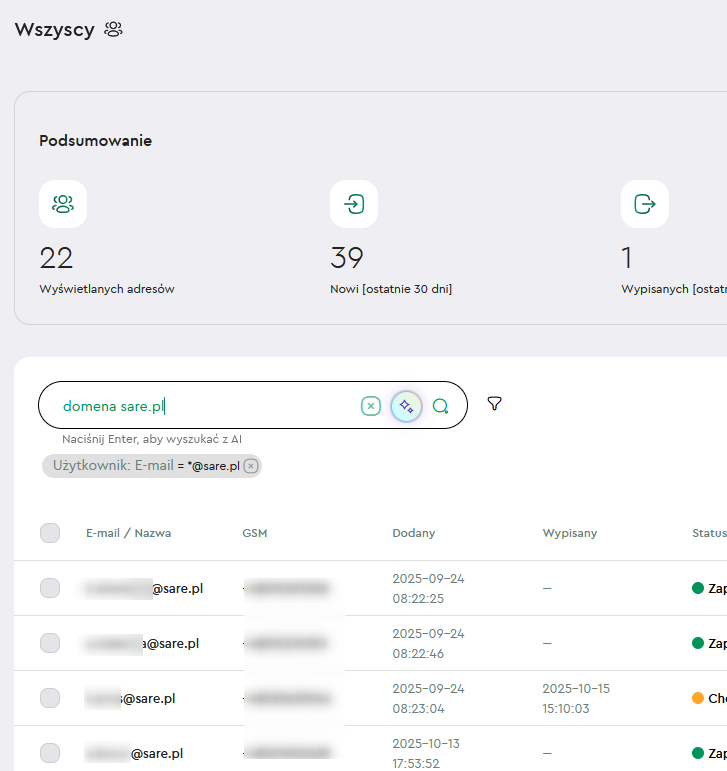Sort by the Dodany column header

point(413,533)
